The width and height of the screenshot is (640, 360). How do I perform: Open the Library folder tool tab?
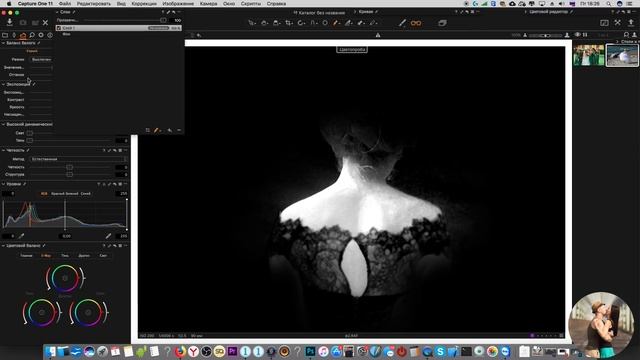[5, 35]
